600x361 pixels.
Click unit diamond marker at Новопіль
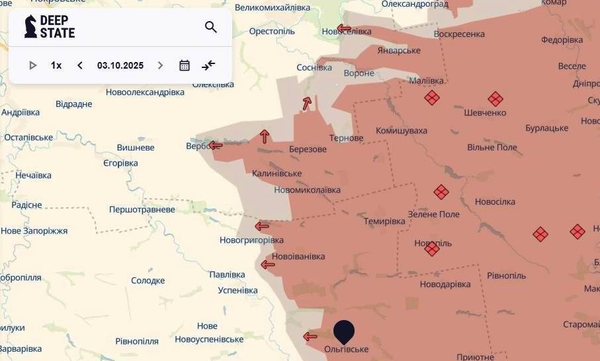(x=432, y=249)
